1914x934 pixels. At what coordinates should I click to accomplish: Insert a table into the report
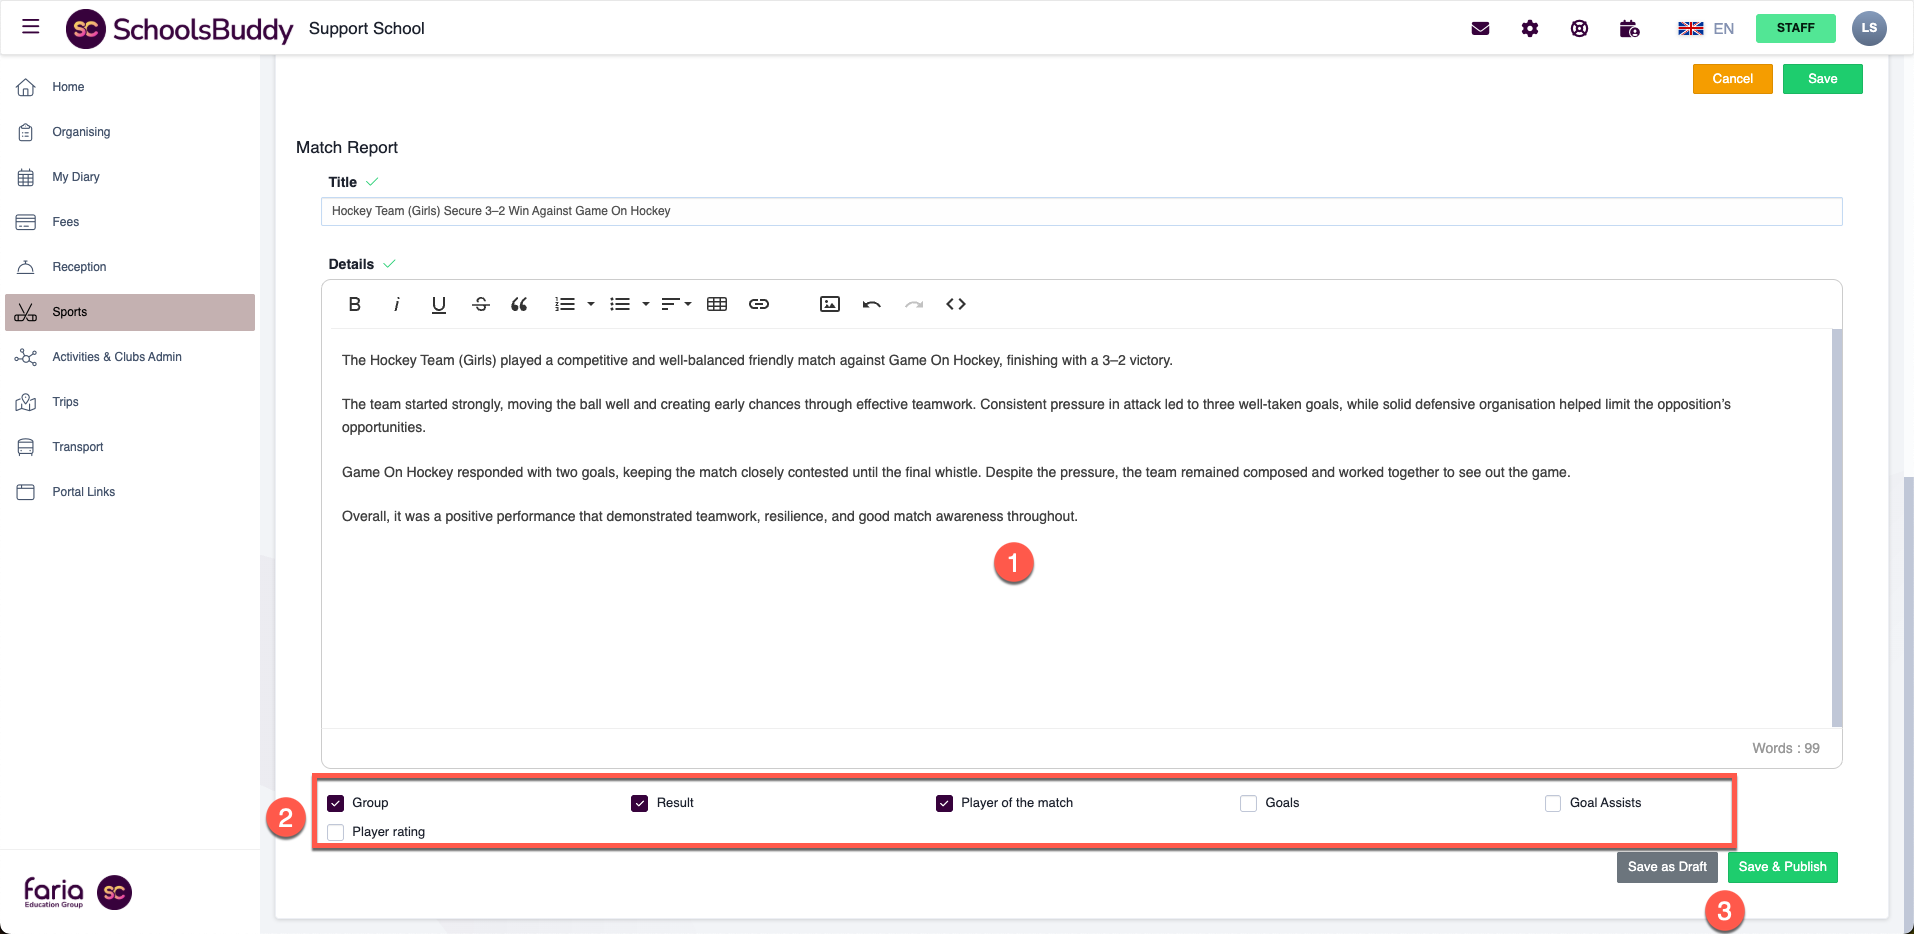point(717,304)
